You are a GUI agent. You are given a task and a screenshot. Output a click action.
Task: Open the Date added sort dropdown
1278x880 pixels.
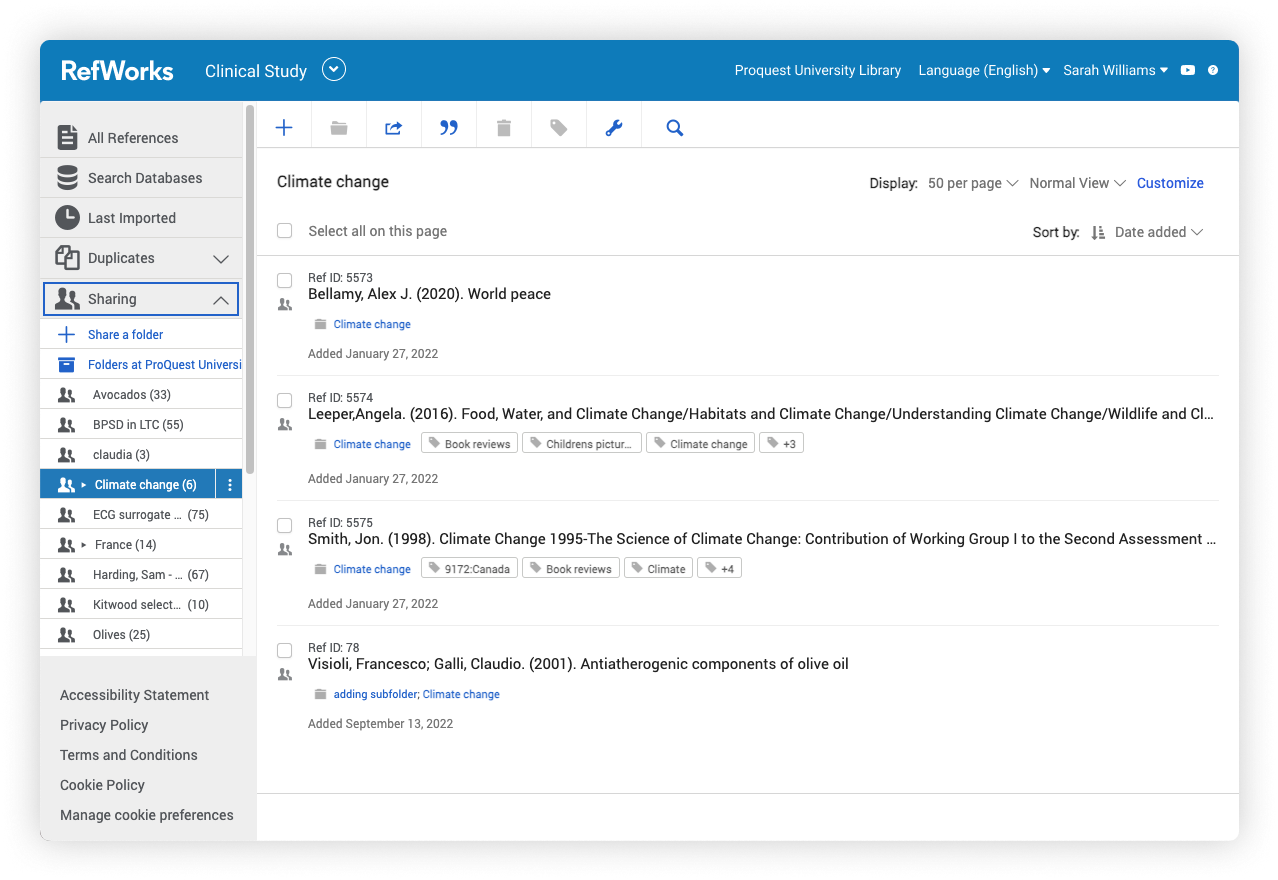coord(1159,232)
